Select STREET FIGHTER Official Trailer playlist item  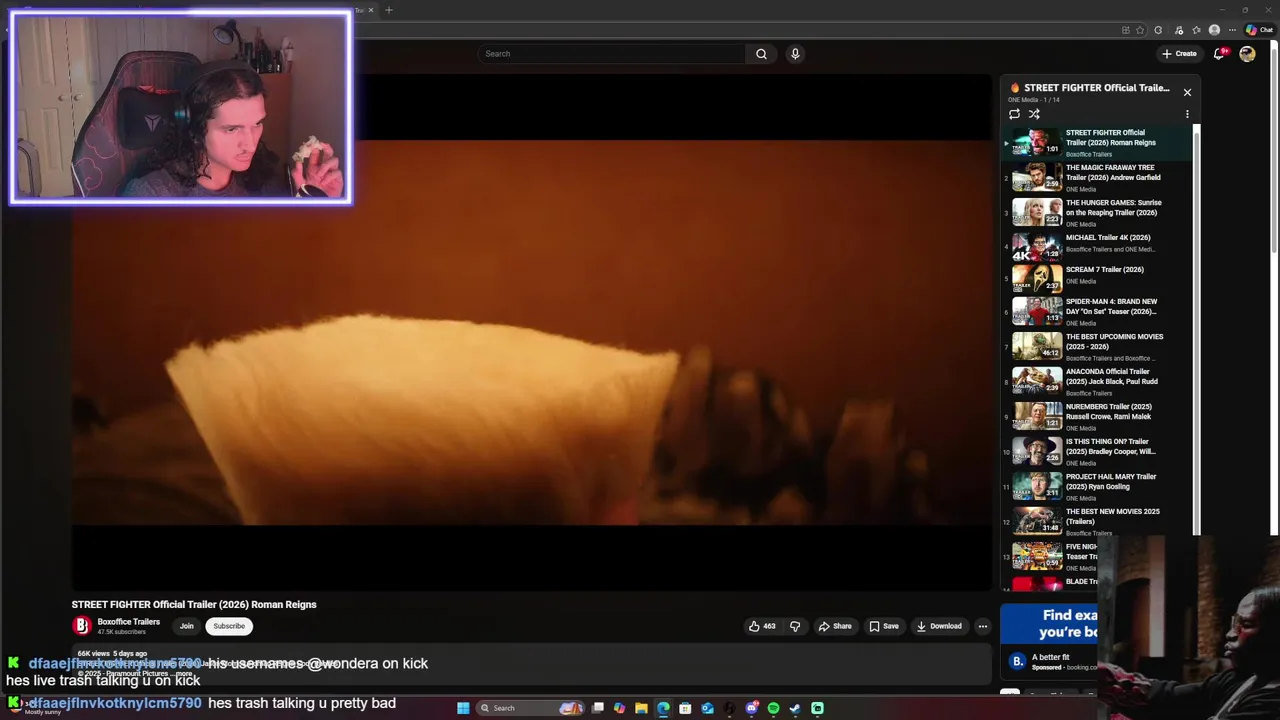tap(1099, 143)
